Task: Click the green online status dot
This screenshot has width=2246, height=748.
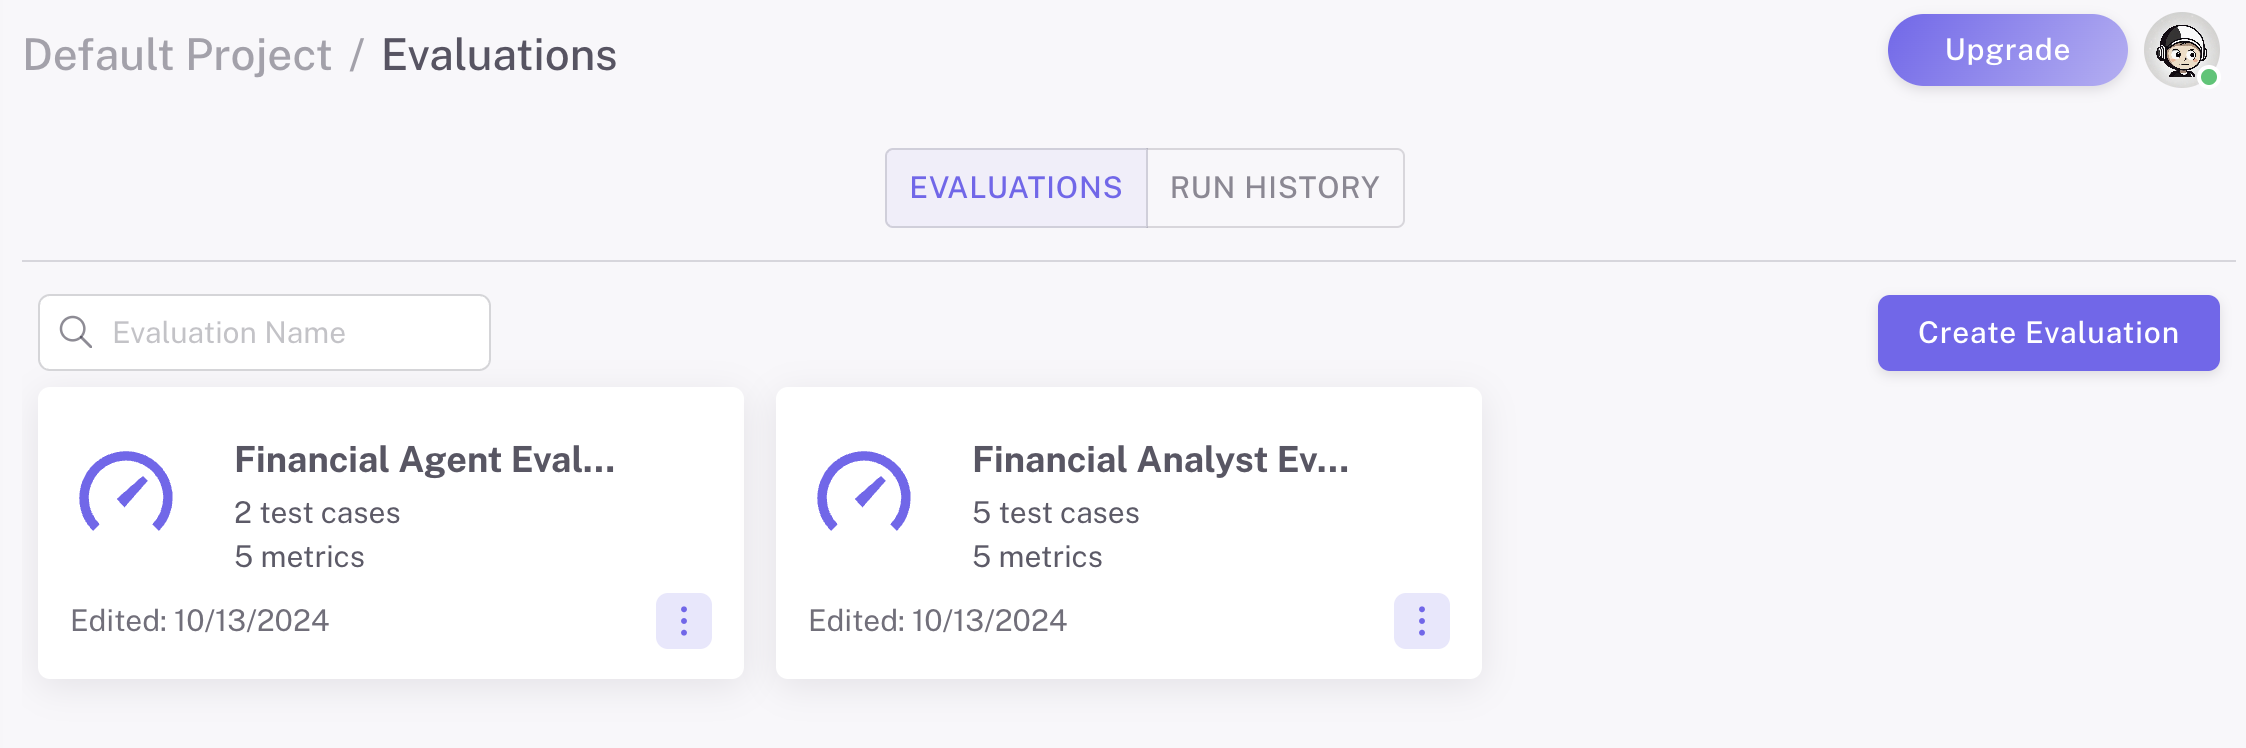Action: tap(2209, 77)
